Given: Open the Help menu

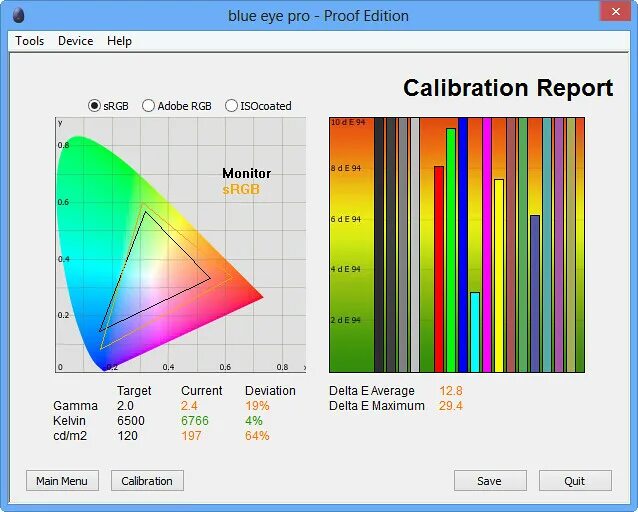Looking at the screenshot, I should [x=119, y=41].
